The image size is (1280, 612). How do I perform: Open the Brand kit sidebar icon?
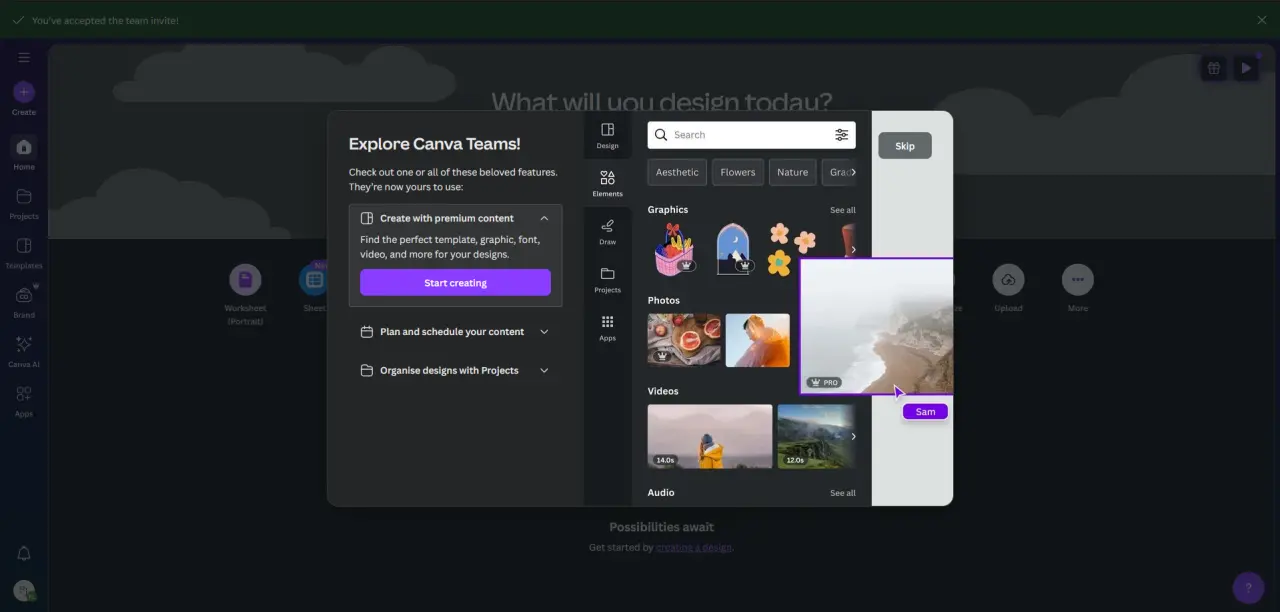tap(24, 295)
